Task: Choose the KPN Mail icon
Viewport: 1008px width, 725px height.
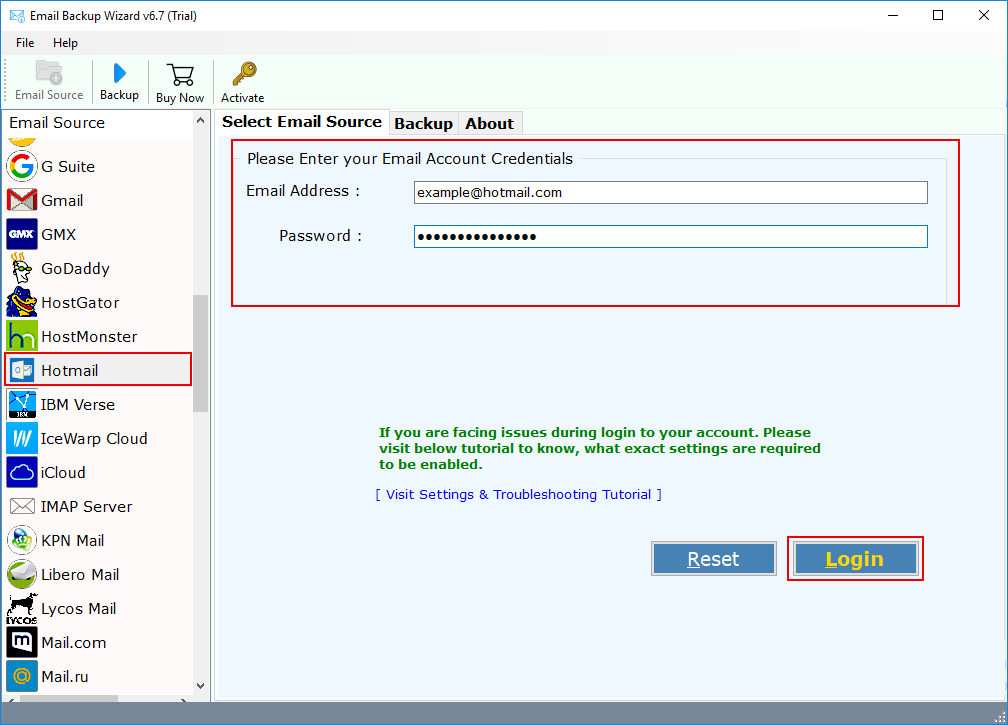Action: (x=22, y=541)
